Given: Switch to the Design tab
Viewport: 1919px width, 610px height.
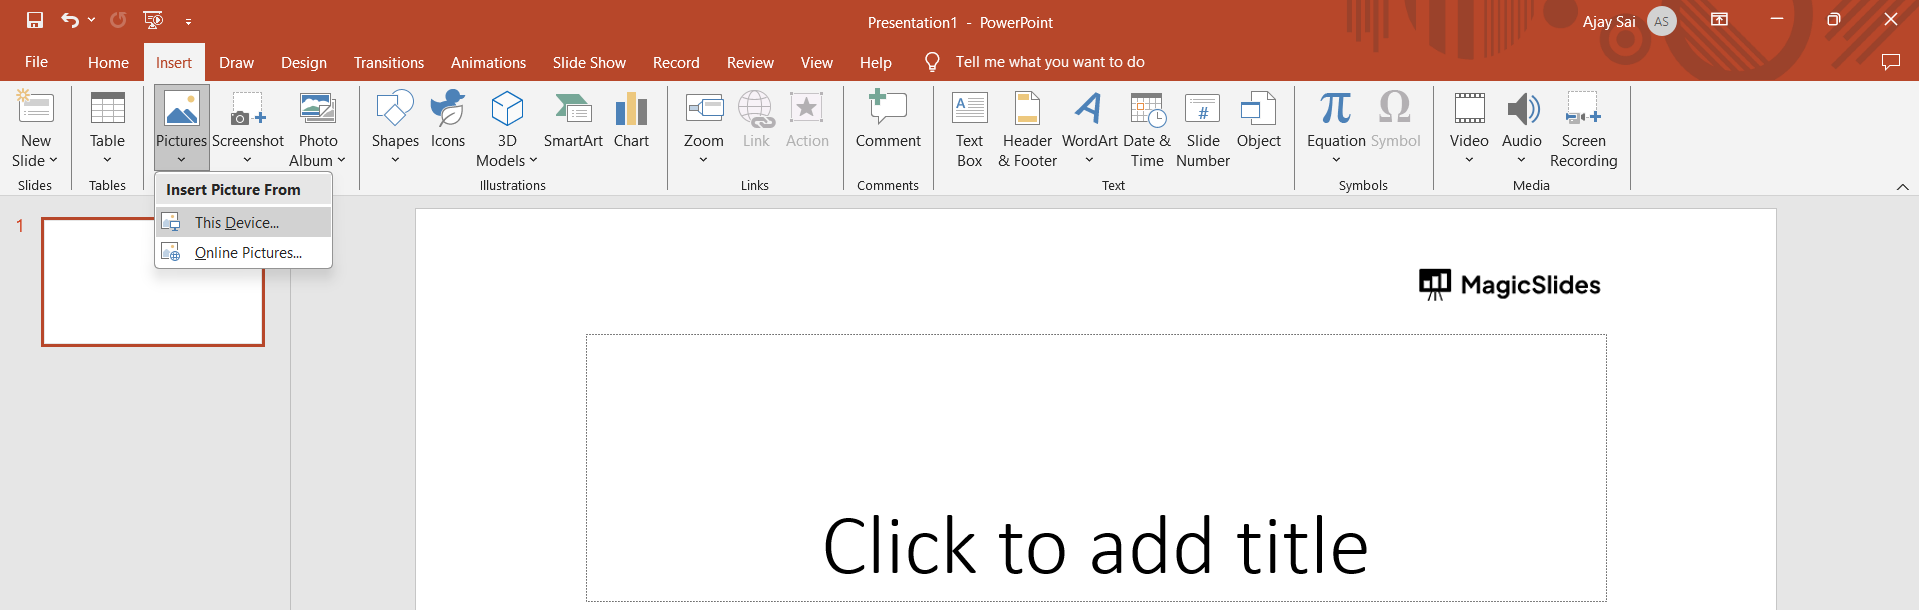Looking at the screenshot, I should pos(303,62).
